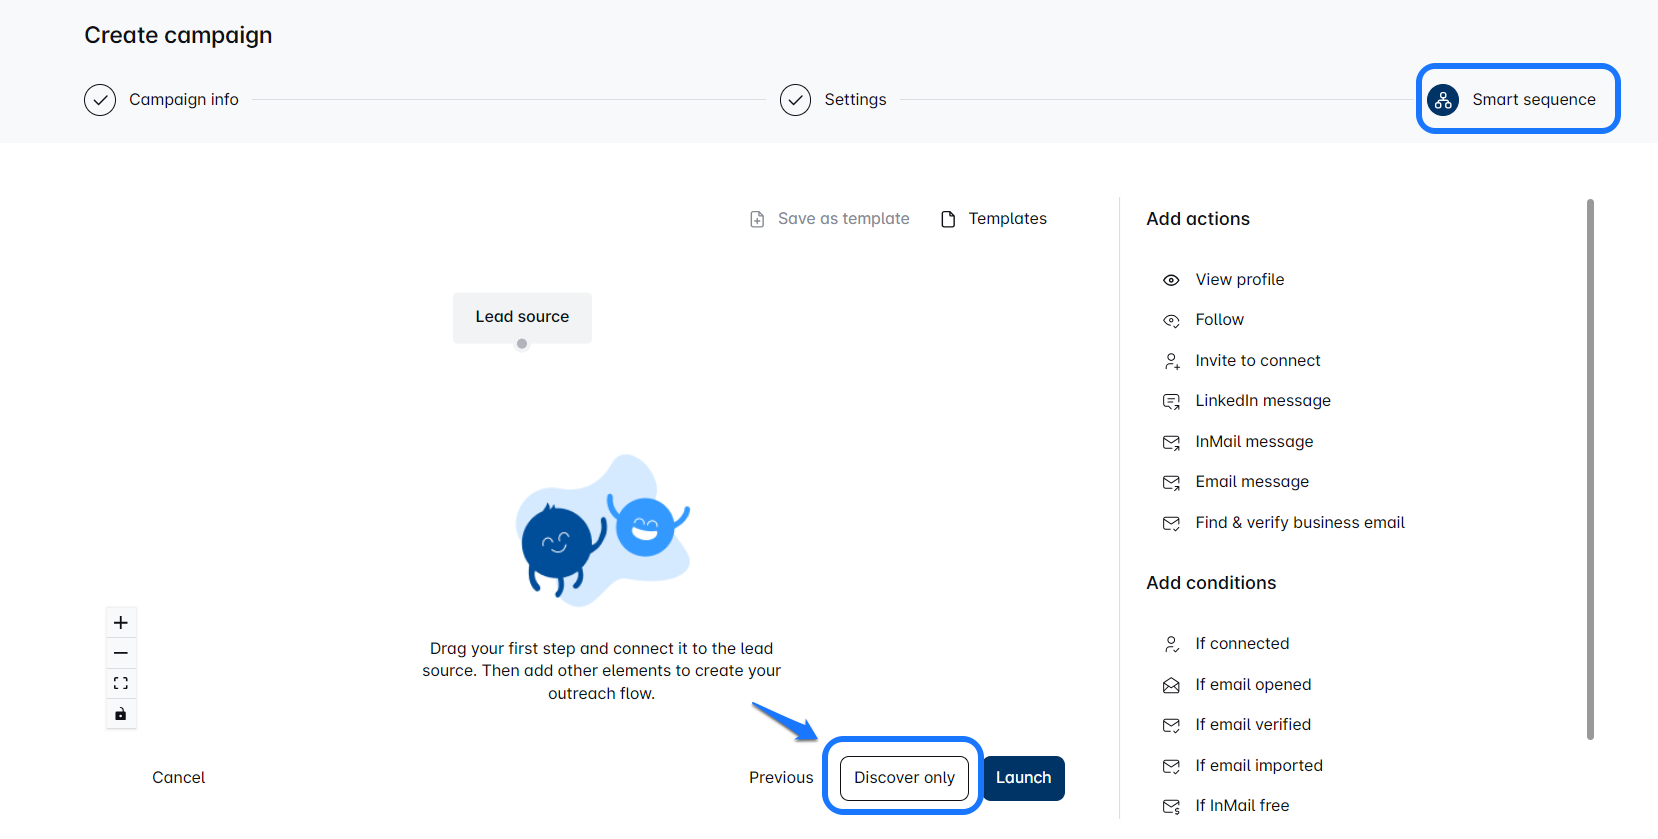Launch the campaign
Screen dimensions: 1658x839
pos(1023,778)
